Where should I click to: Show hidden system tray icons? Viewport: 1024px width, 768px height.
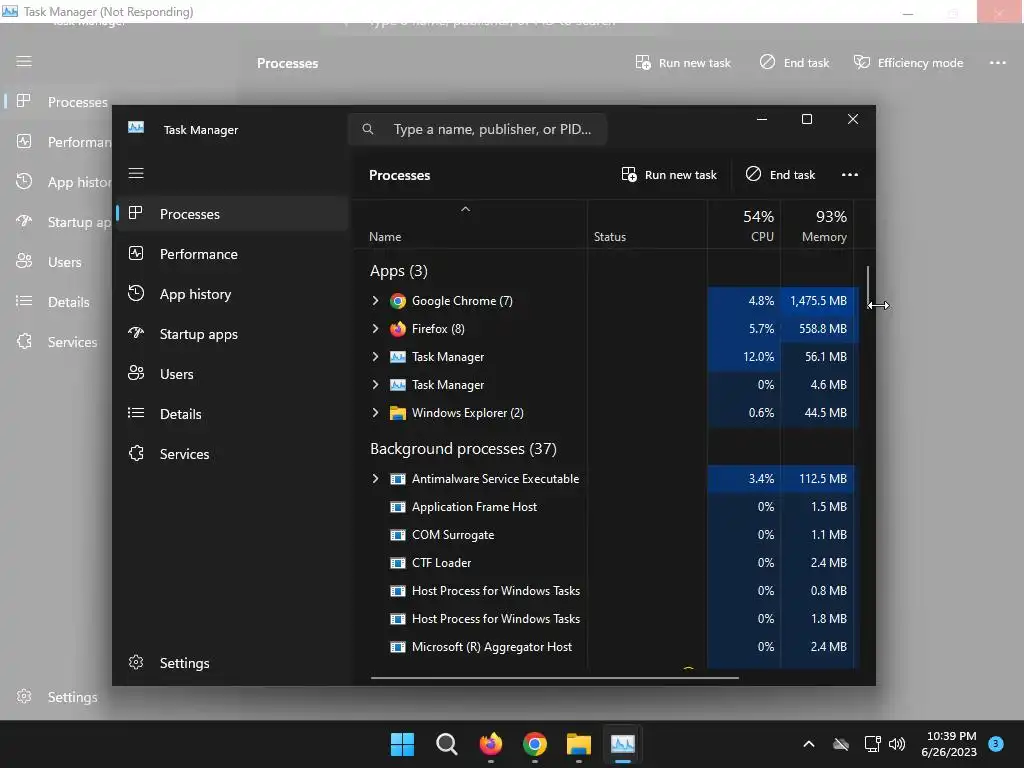coord(808,744)
